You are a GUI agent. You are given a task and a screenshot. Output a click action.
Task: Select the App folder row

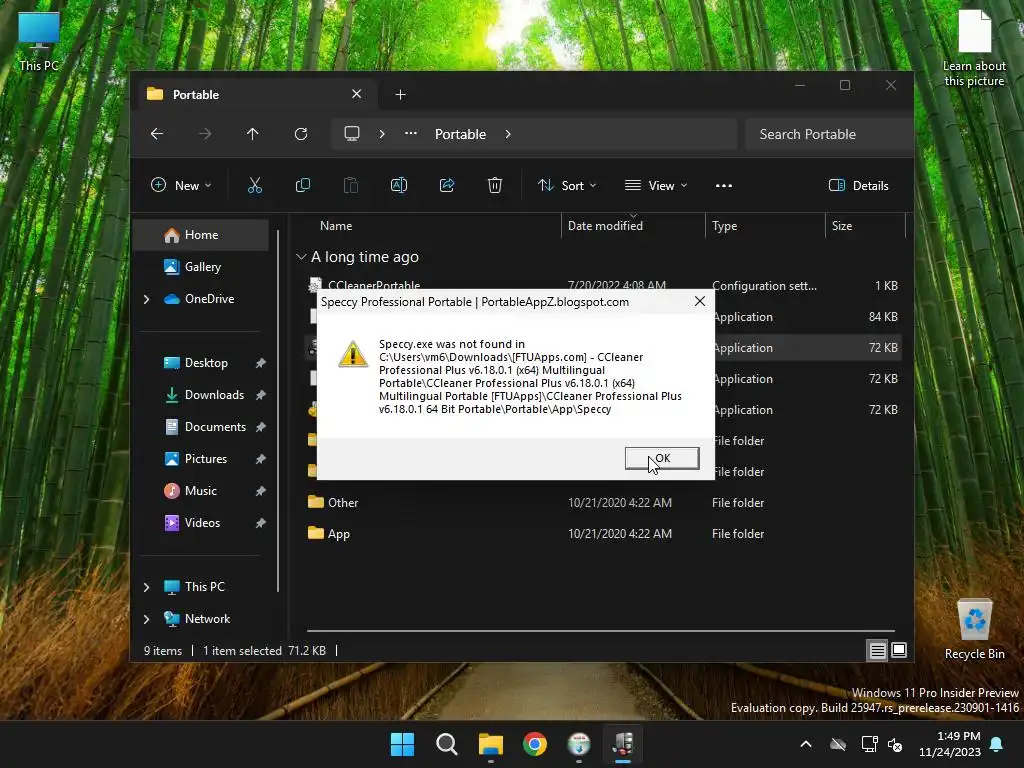pos(601,534)
